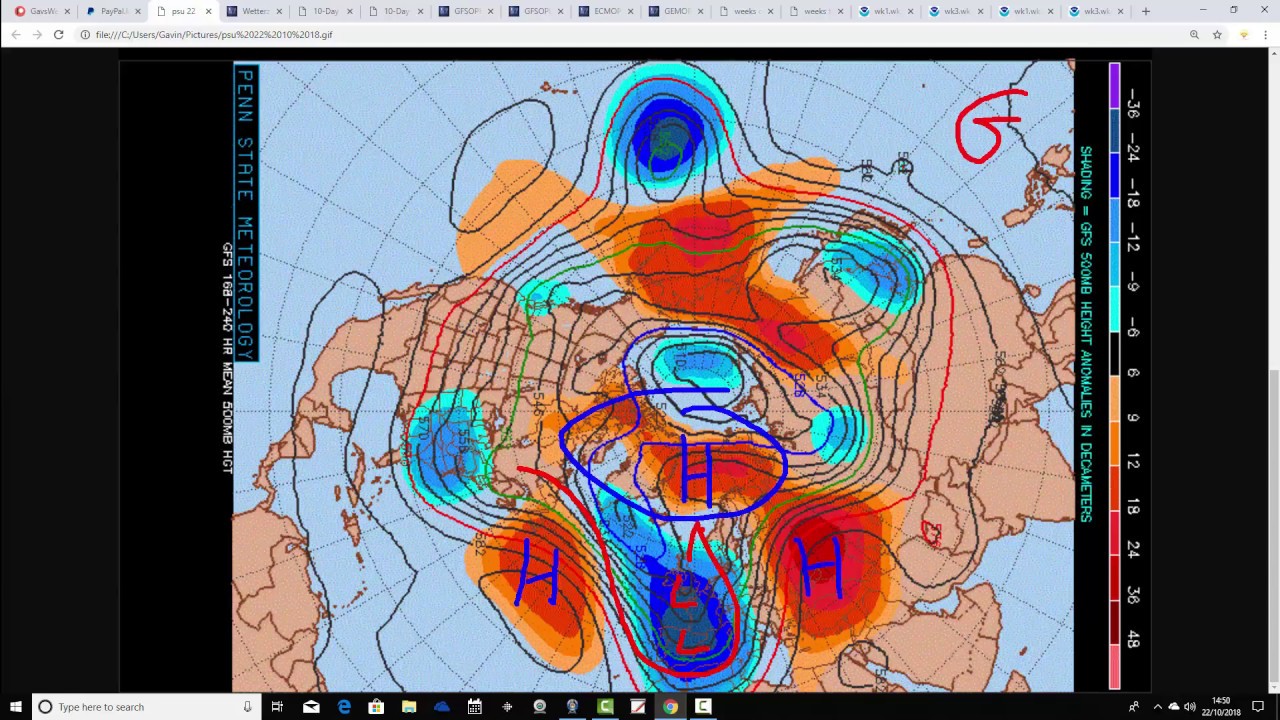The height and width of the screenshot is (720, 1280).
Task: Bookmark this page with the star icon
Action: pos(1217,34)
